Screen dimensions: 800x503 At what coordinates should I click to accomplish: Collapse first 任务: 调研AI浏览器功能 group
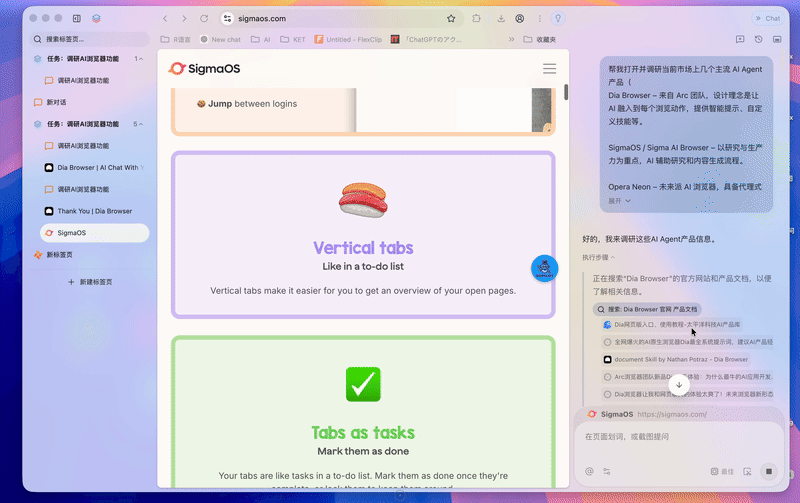click(141, 59)
